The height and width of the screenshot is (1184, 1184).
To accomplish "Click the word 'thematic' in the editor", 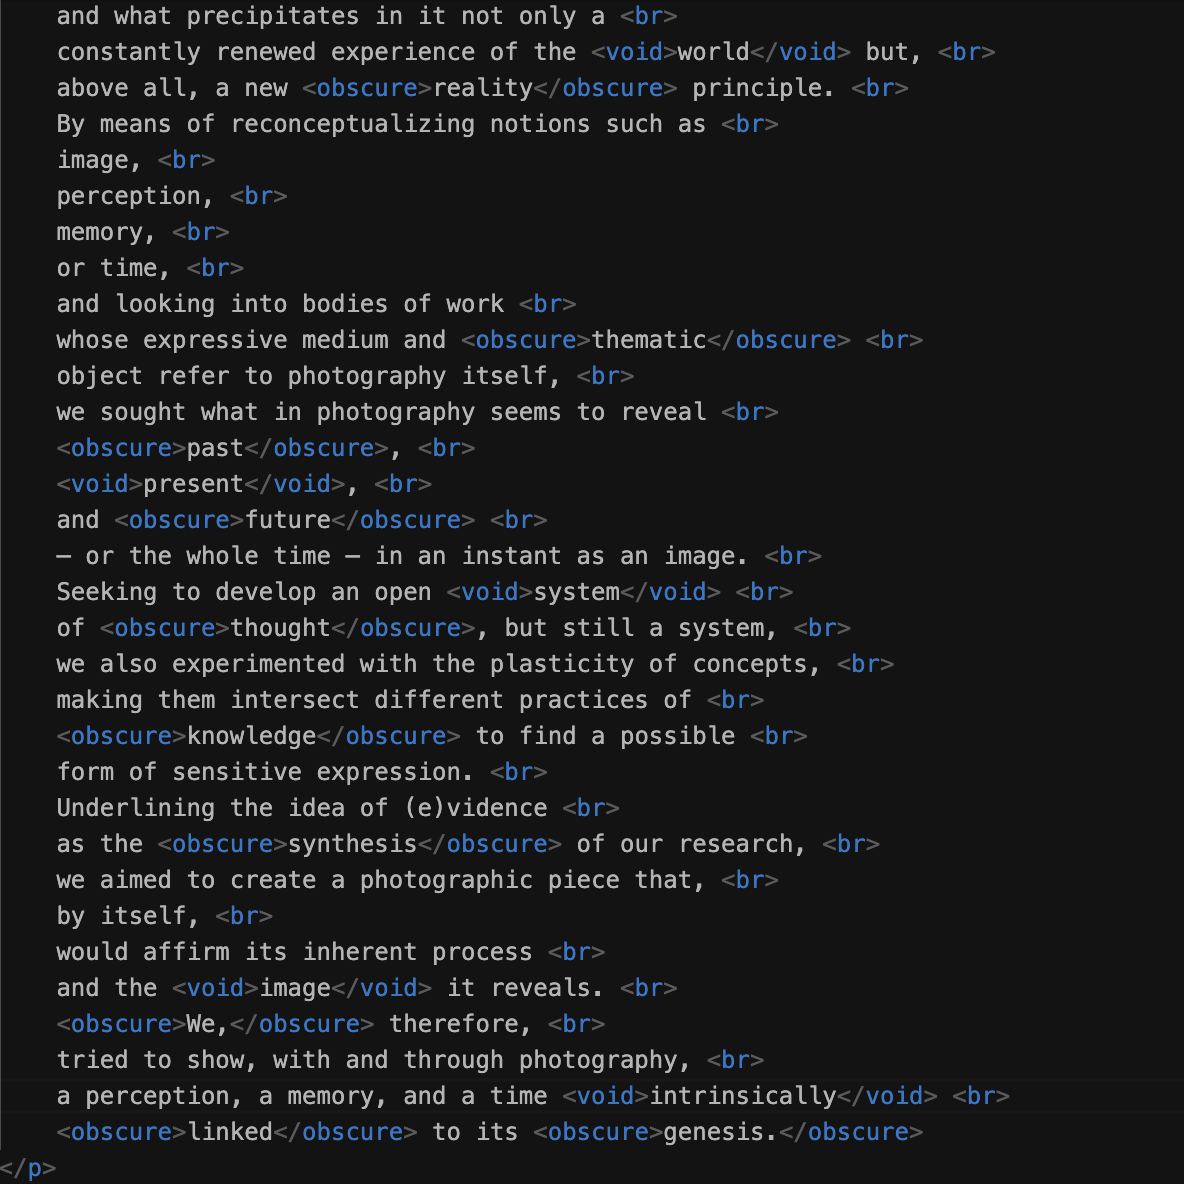I will tap(648, 340).
